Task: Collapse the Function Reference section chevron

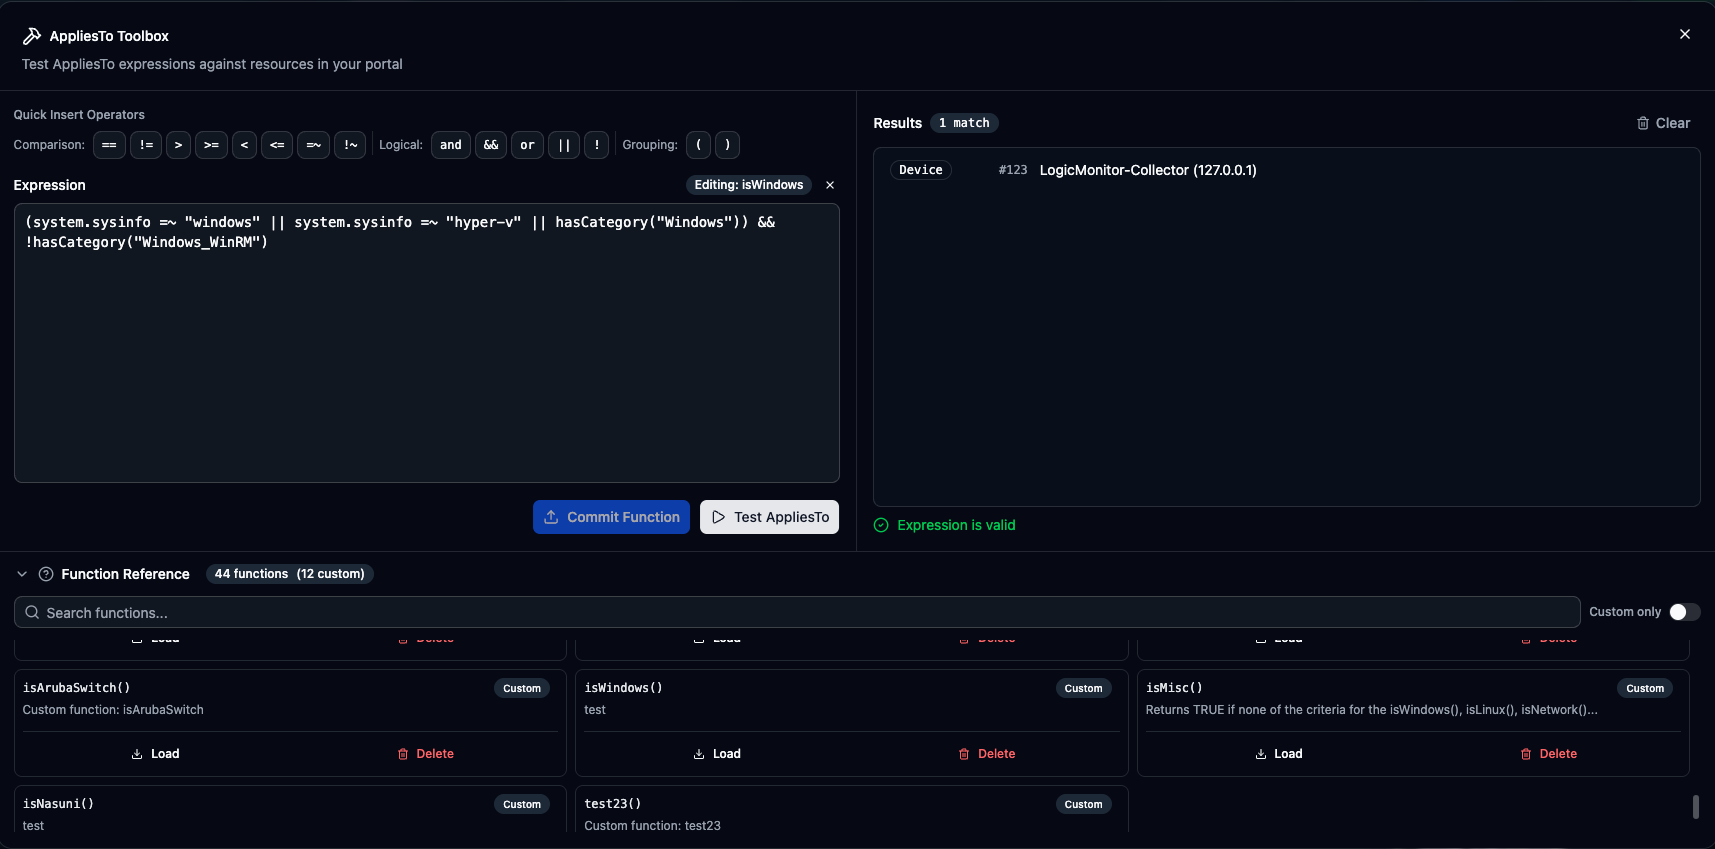Action: pyautogui.click(x=22, y=574)
